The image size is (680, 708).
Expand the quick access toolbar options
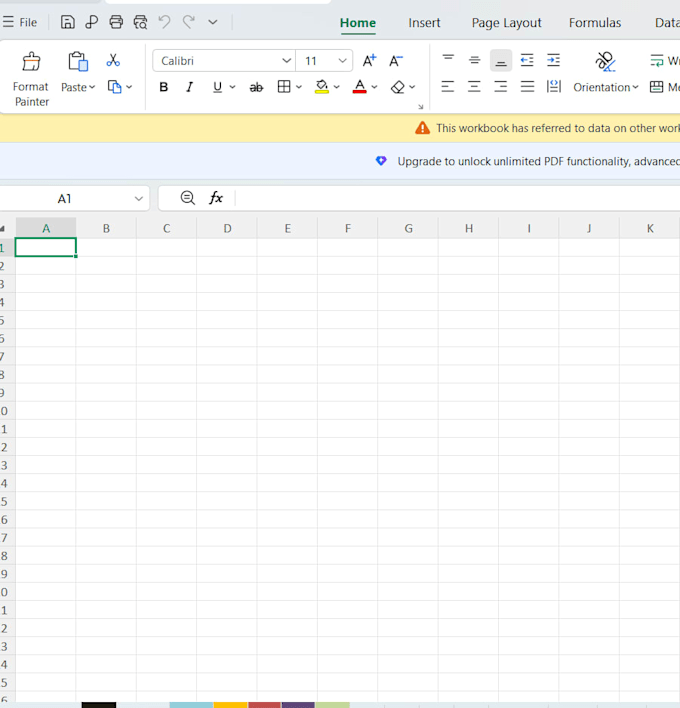pos(213,22)
